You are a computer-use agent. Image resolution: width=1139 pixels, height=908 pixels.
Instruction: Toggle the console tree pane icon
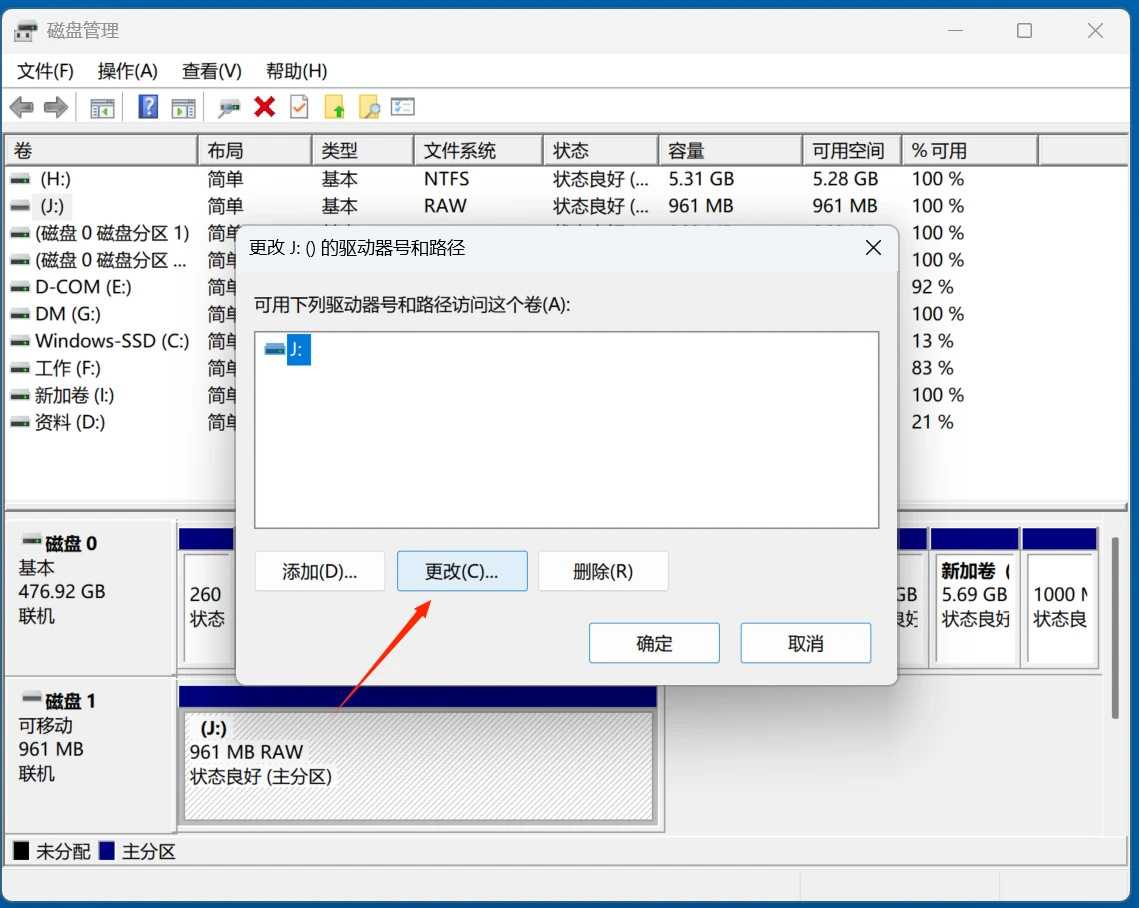(102, 107)
